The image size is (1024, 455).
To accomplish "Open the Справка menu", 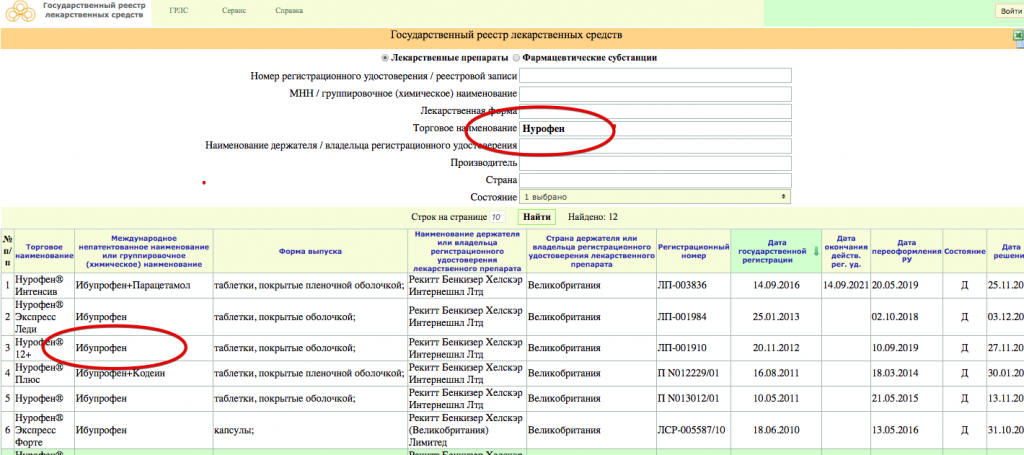I will tap(289, 11).
